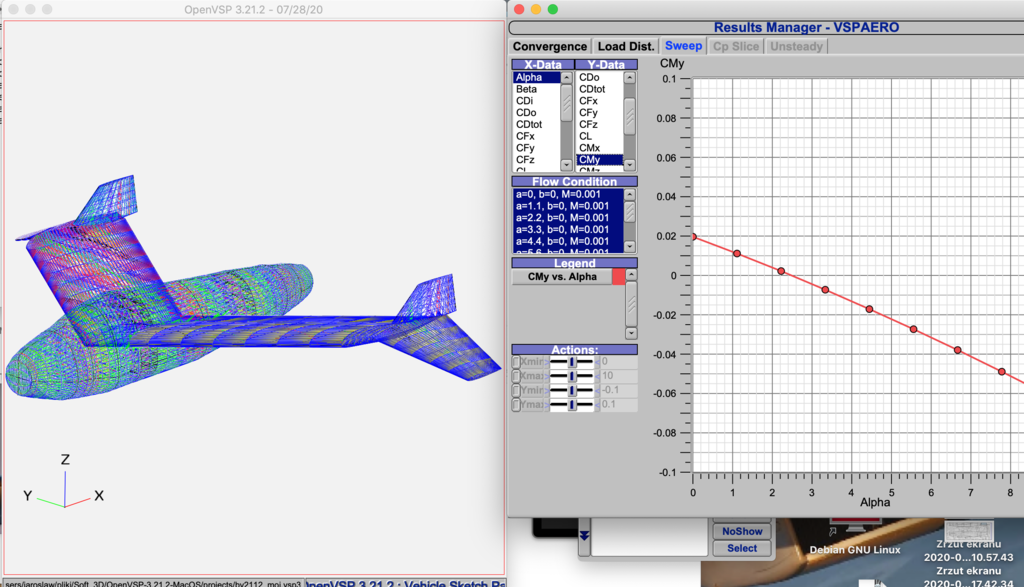
Task: Toggle the Xmin checkbox in Actions
Action: click(516, 361)
